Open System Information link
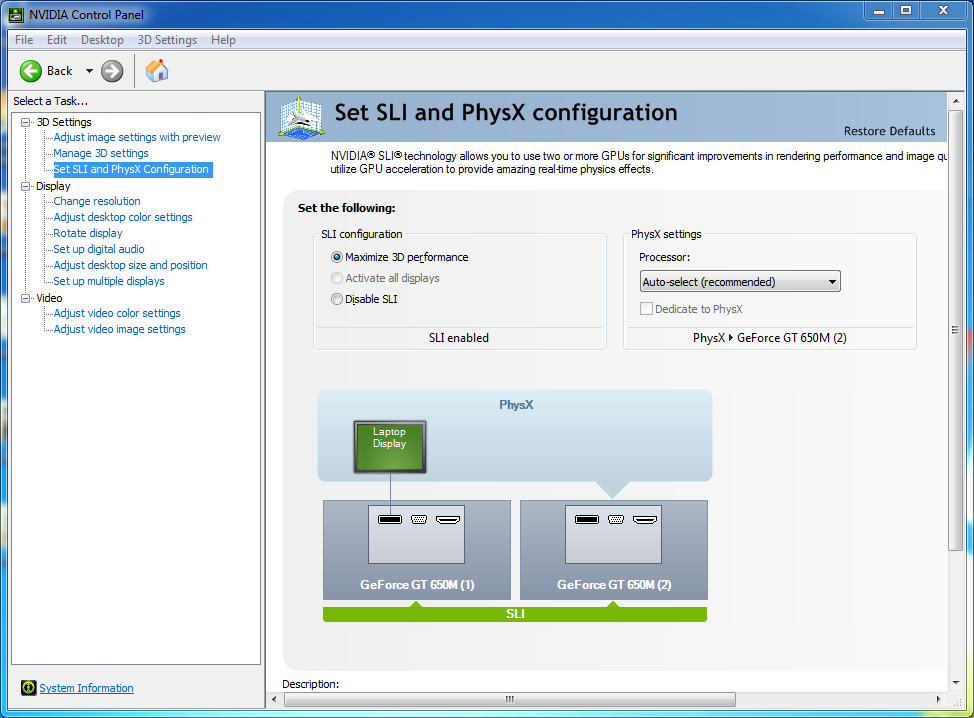 (86, 688)
